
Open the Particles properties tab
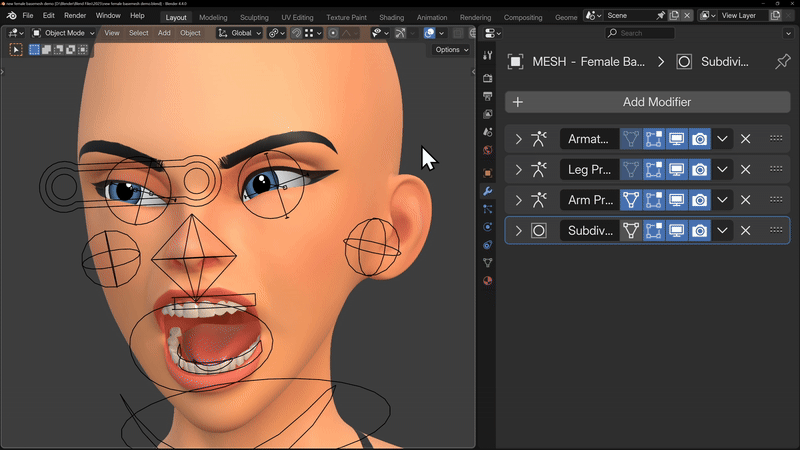[488, 209]
